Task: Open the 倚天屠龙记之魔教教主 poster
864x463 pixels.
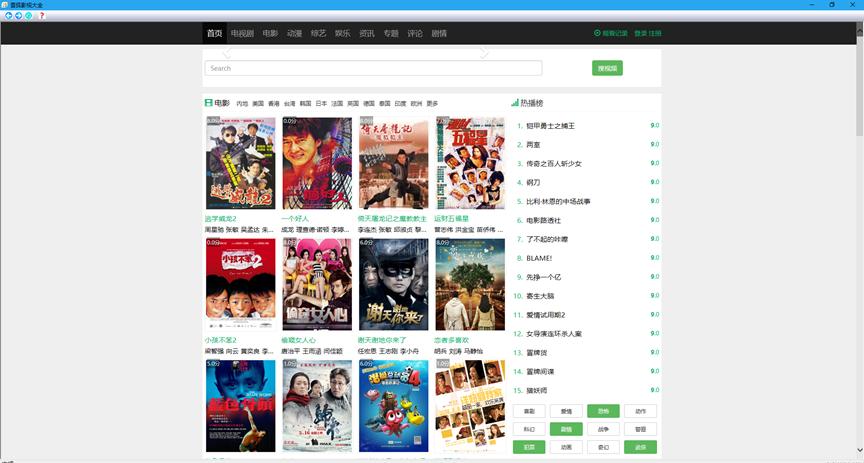Action: tap(393, 163)
